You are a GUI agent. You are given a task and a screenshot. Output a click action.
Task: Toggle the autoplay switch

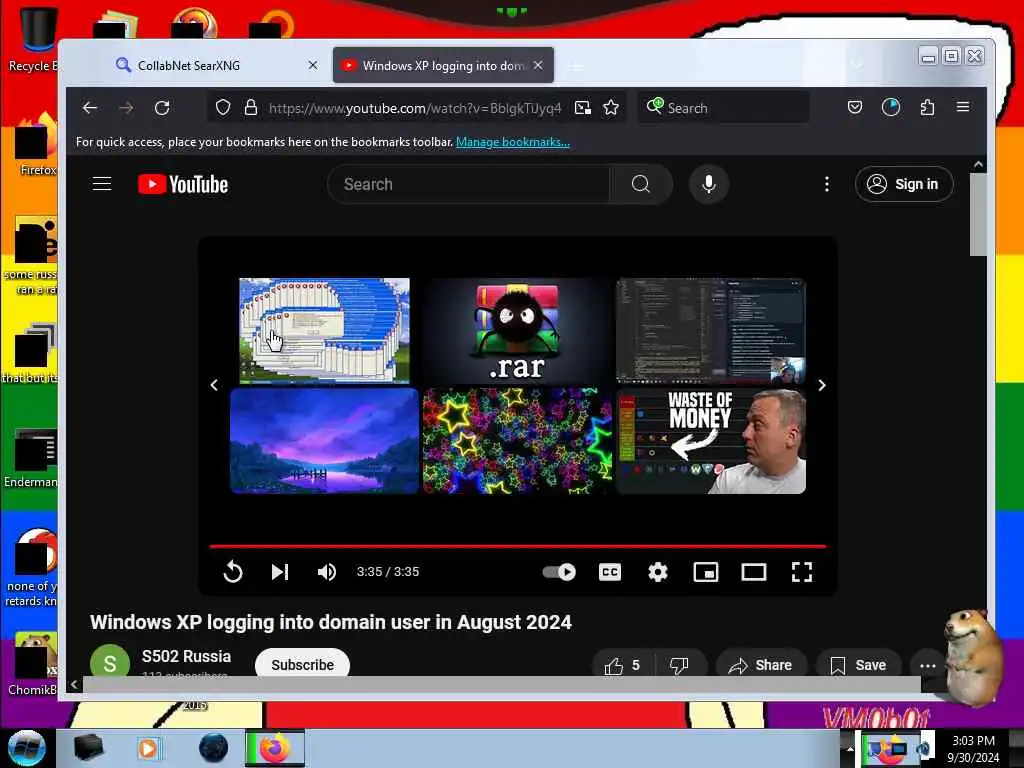point(559,572)
